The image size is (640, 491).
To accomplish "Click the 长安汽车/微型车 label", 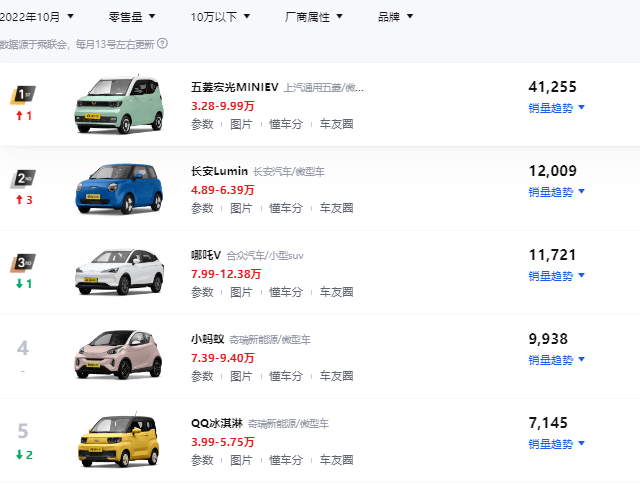I will (289, 172).
